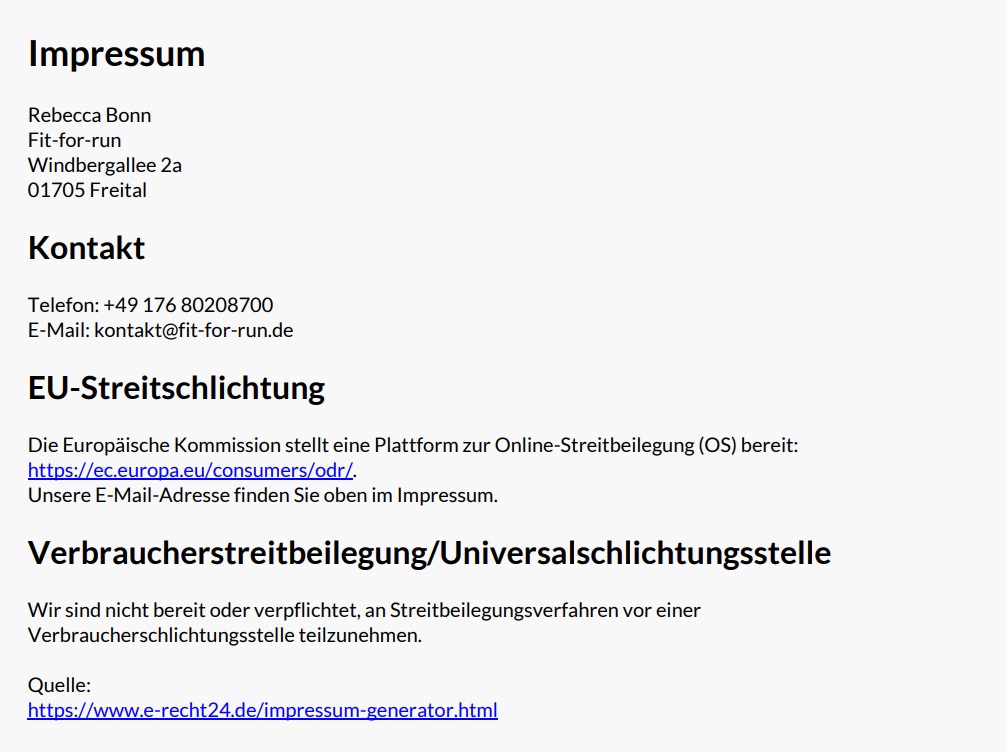Click the postal line 01705 Freital
The width and height of the screenshot is (1007, 752).
click(87, 190)
